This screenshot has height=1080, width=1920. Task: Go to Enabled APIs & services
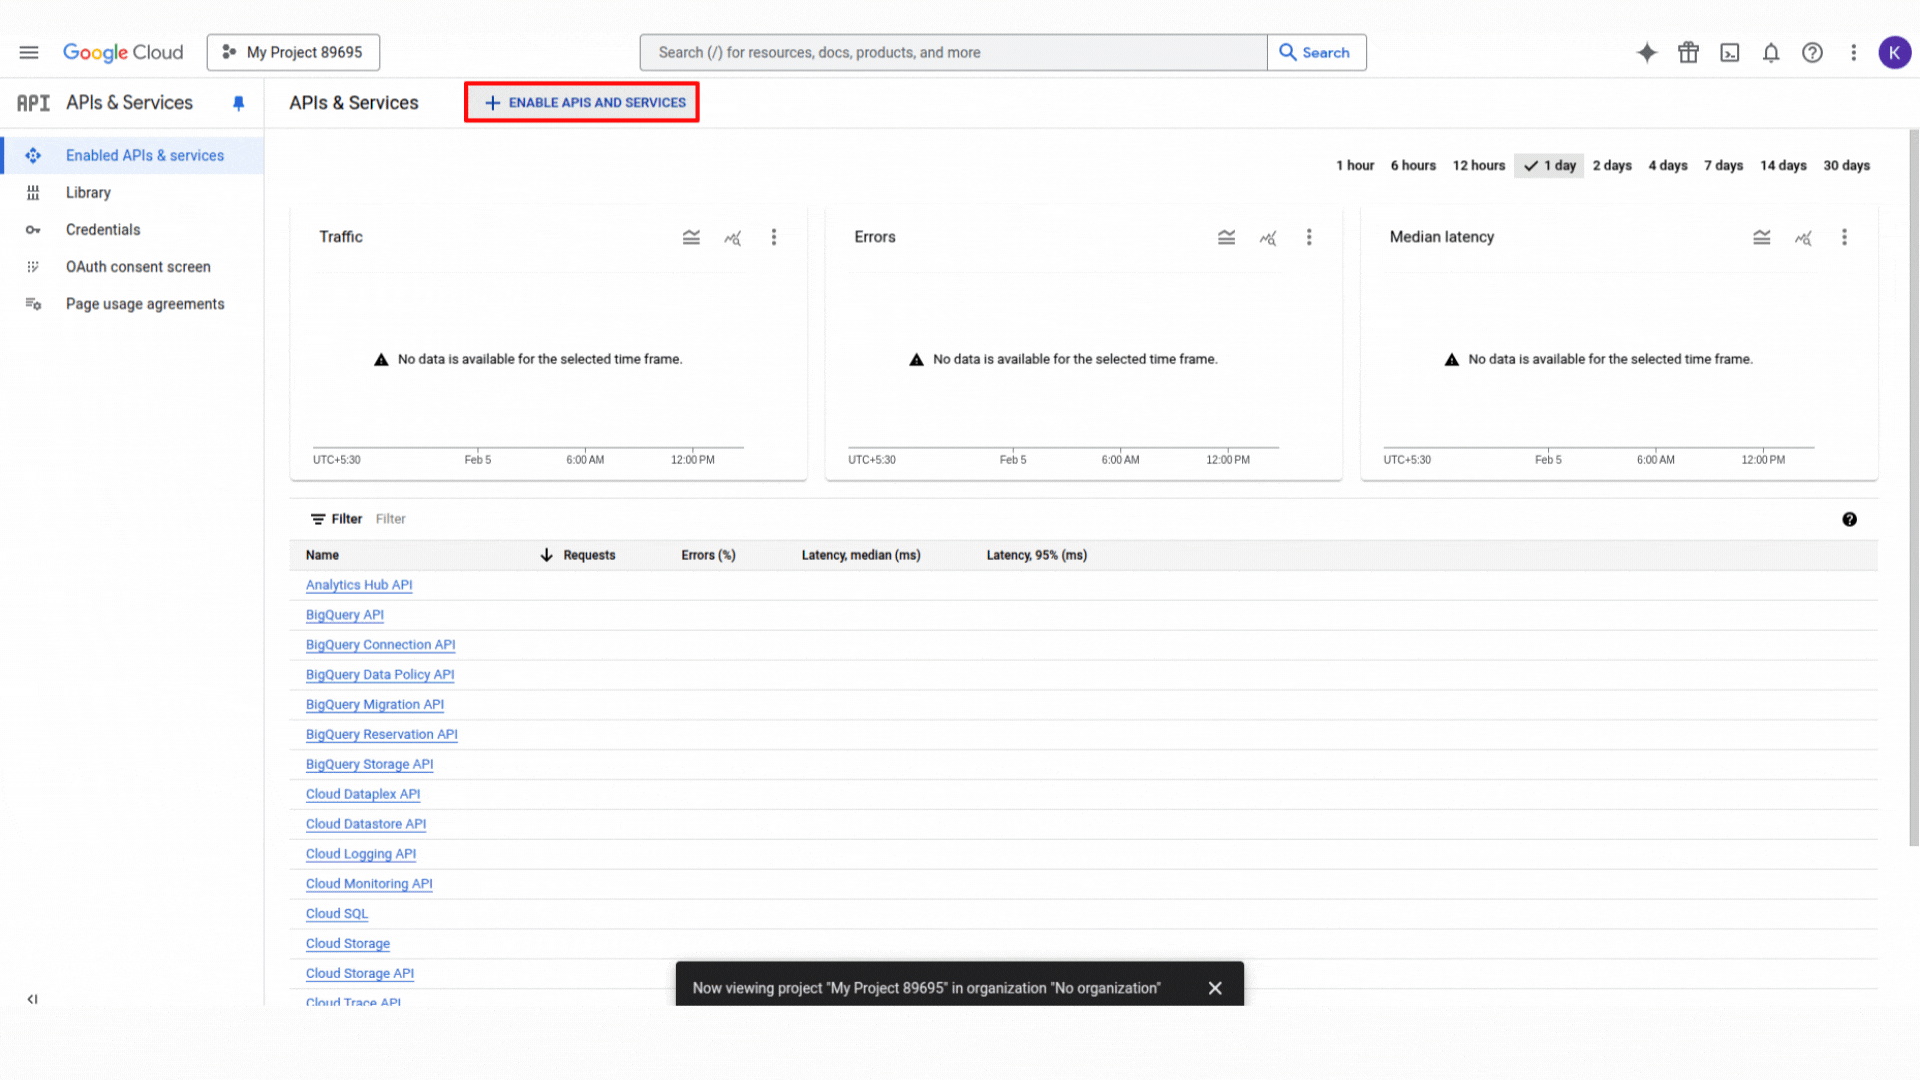(132, 156)
